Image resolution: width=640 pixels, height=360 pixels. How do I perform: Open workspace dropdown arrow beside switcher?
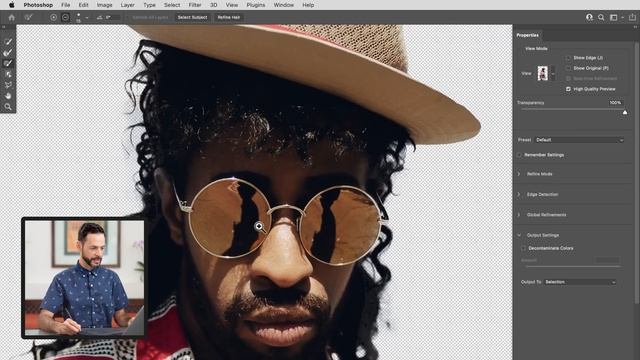[622, 18]
